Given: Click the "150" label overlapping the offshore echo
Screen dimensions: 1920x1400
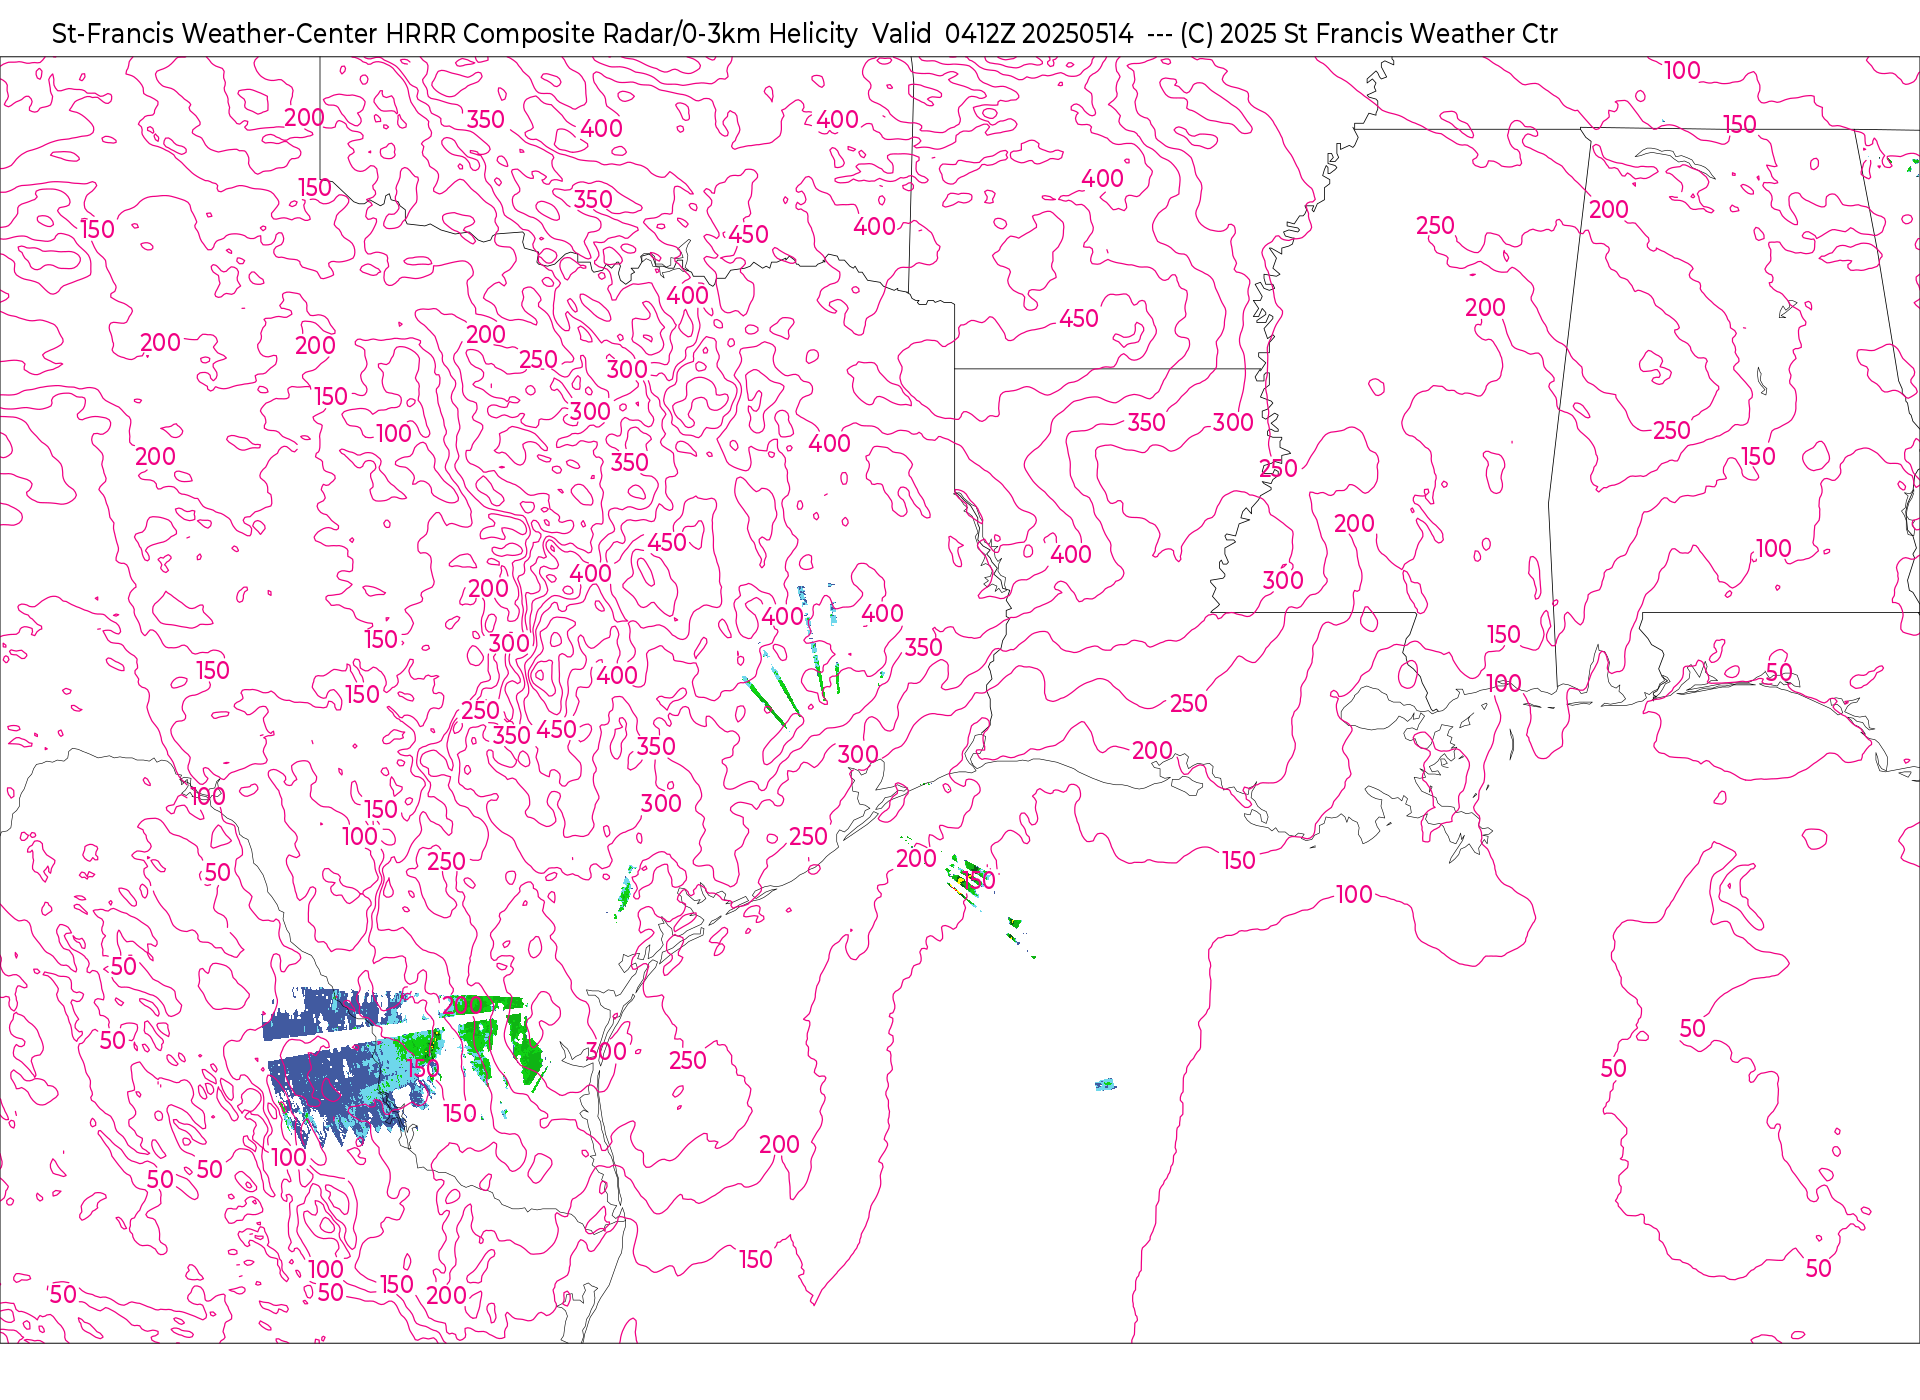Looking at the screenshot, I should coord(978,880).
